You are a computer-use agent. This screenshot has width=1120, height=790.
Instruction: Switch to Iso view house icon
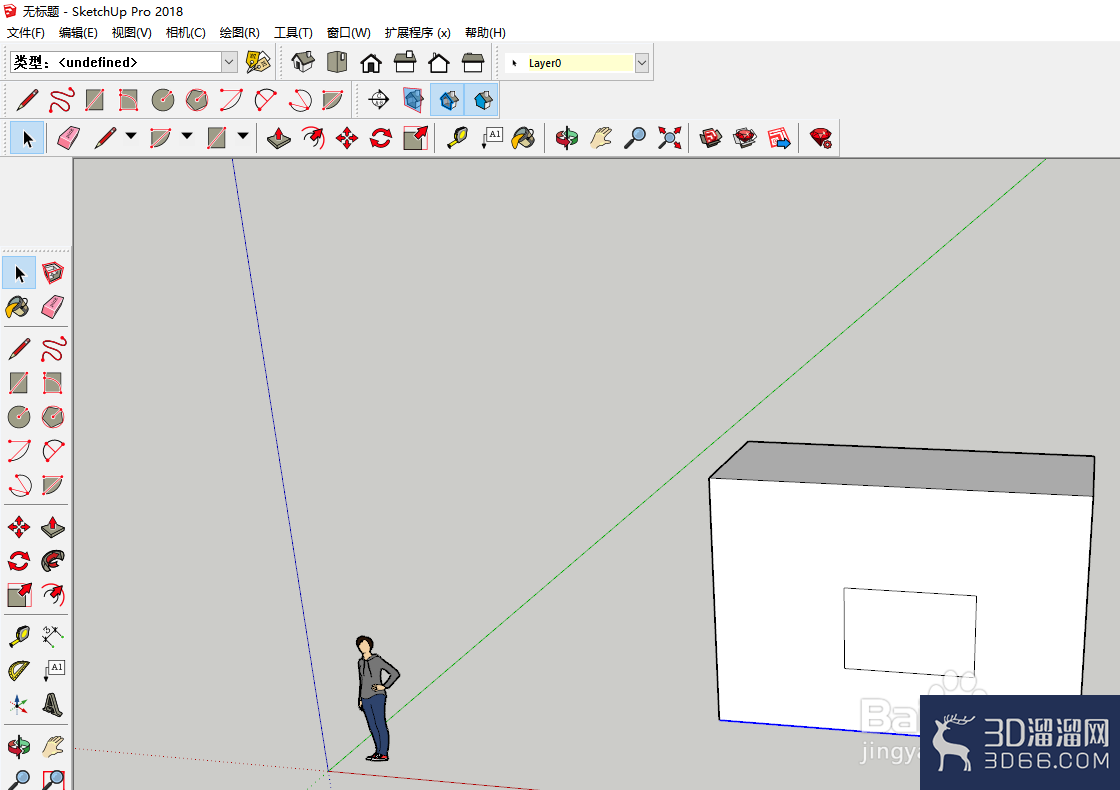(x=303, y=62)
